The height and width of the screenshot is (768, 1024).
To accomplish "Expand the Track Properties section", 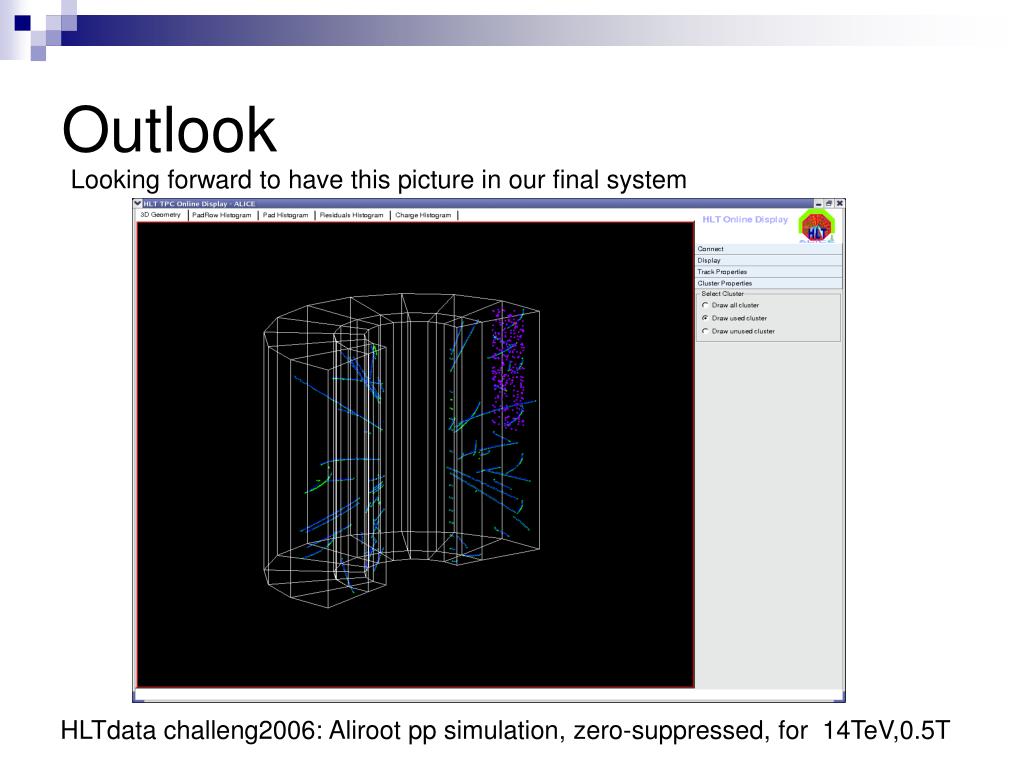I will click(769, 272).
